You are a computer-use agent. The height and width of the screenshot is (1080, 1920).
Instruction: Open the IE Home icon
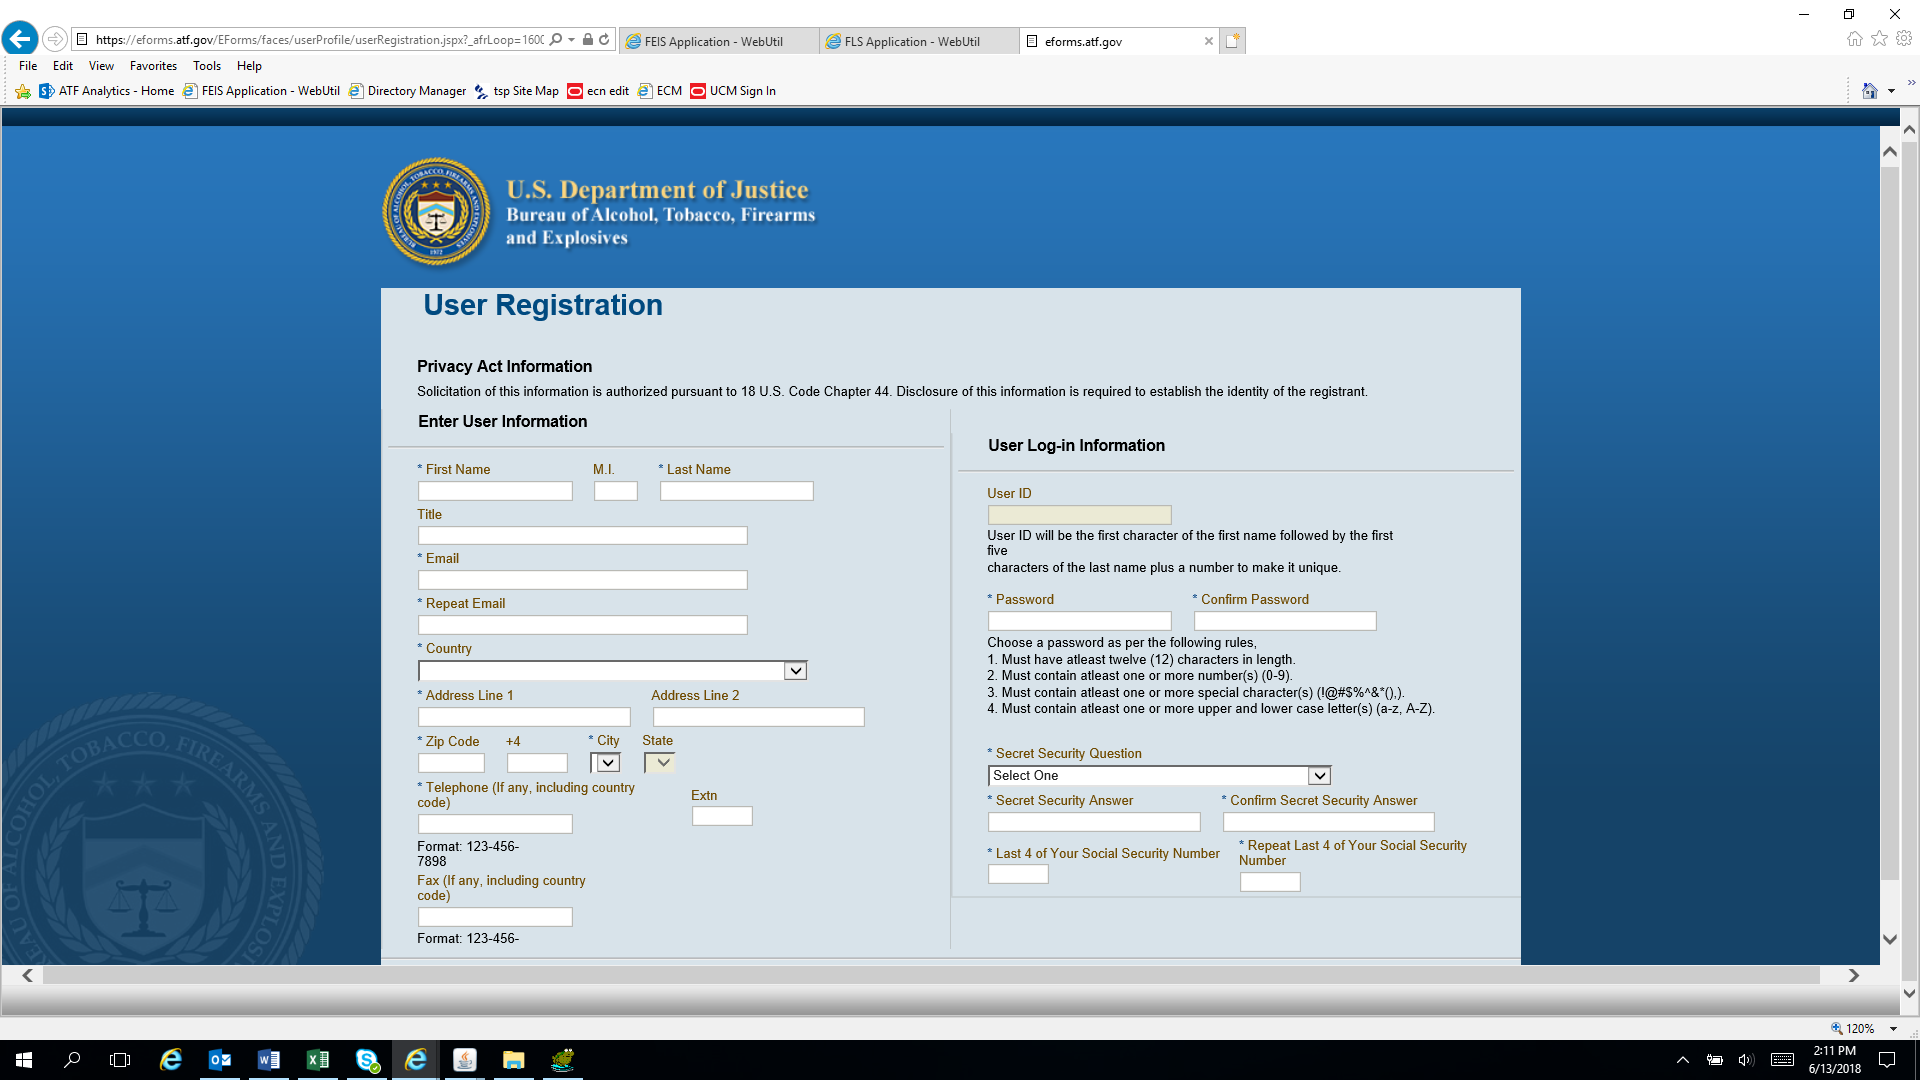point(1854,39)
